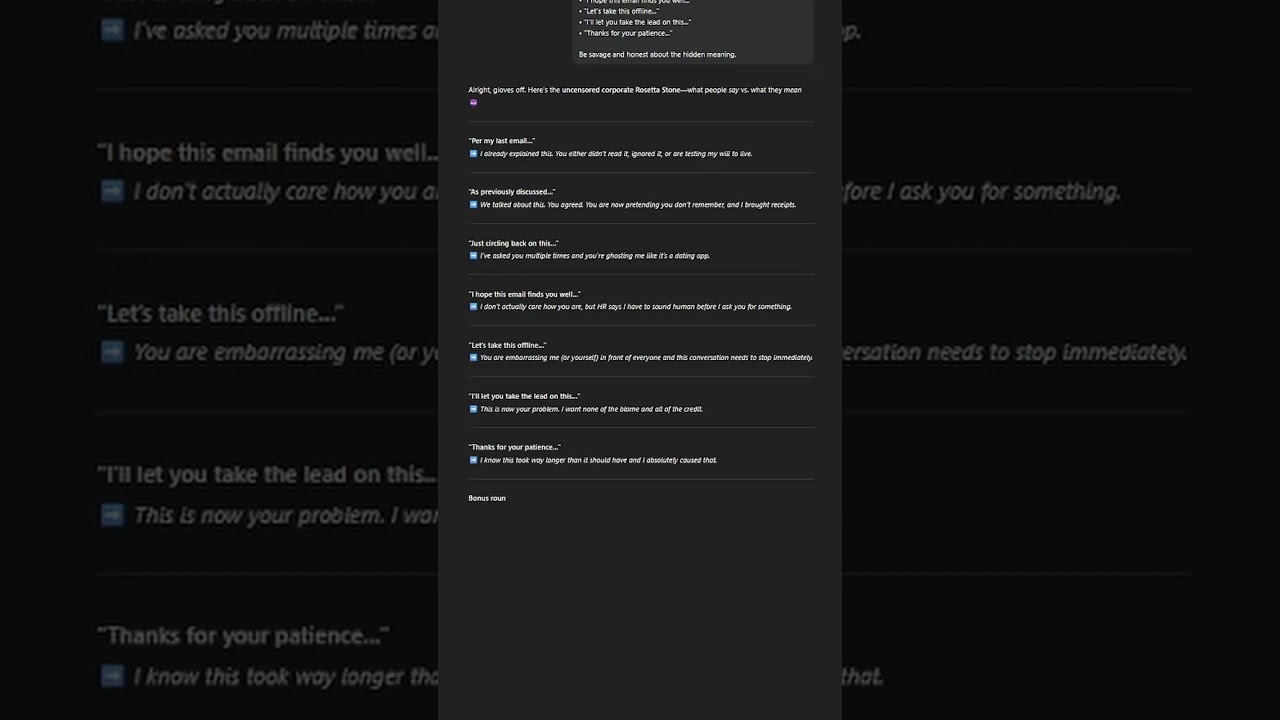Click the bold words 'uncensored corporate Rosetta Stone'
Viewport: 1280px width, 720px height.
point(621,90)
